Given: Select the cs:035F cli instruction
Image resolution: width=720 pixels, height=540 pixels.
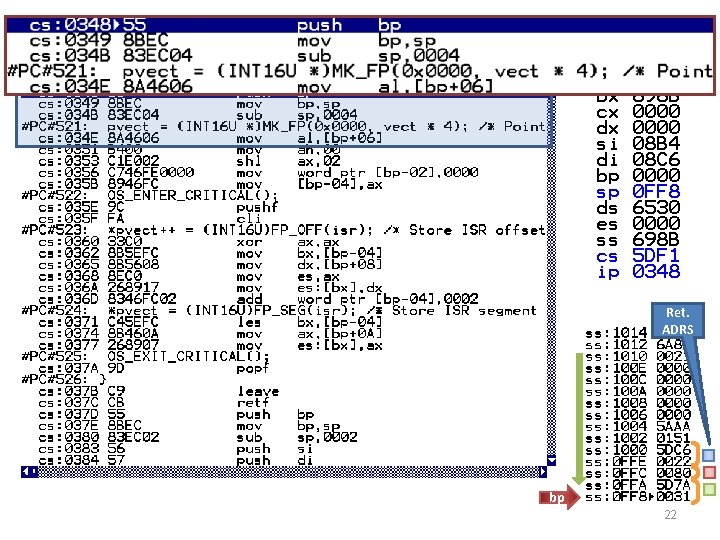Looking at the screenshot, I should click(150, 219).
